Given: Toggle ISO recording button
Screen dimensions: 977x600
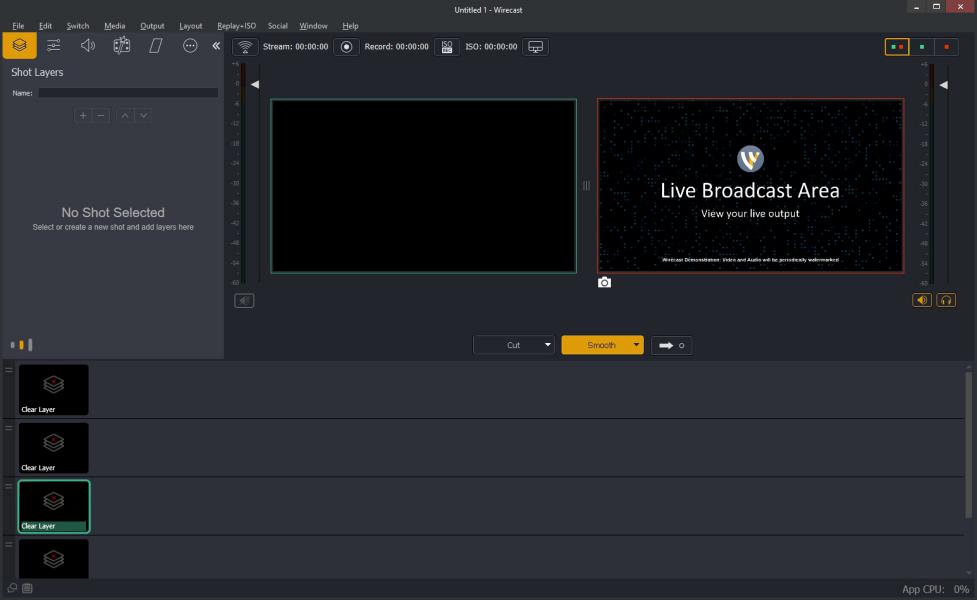Looking at the screenshot, I should click(447, 47).
